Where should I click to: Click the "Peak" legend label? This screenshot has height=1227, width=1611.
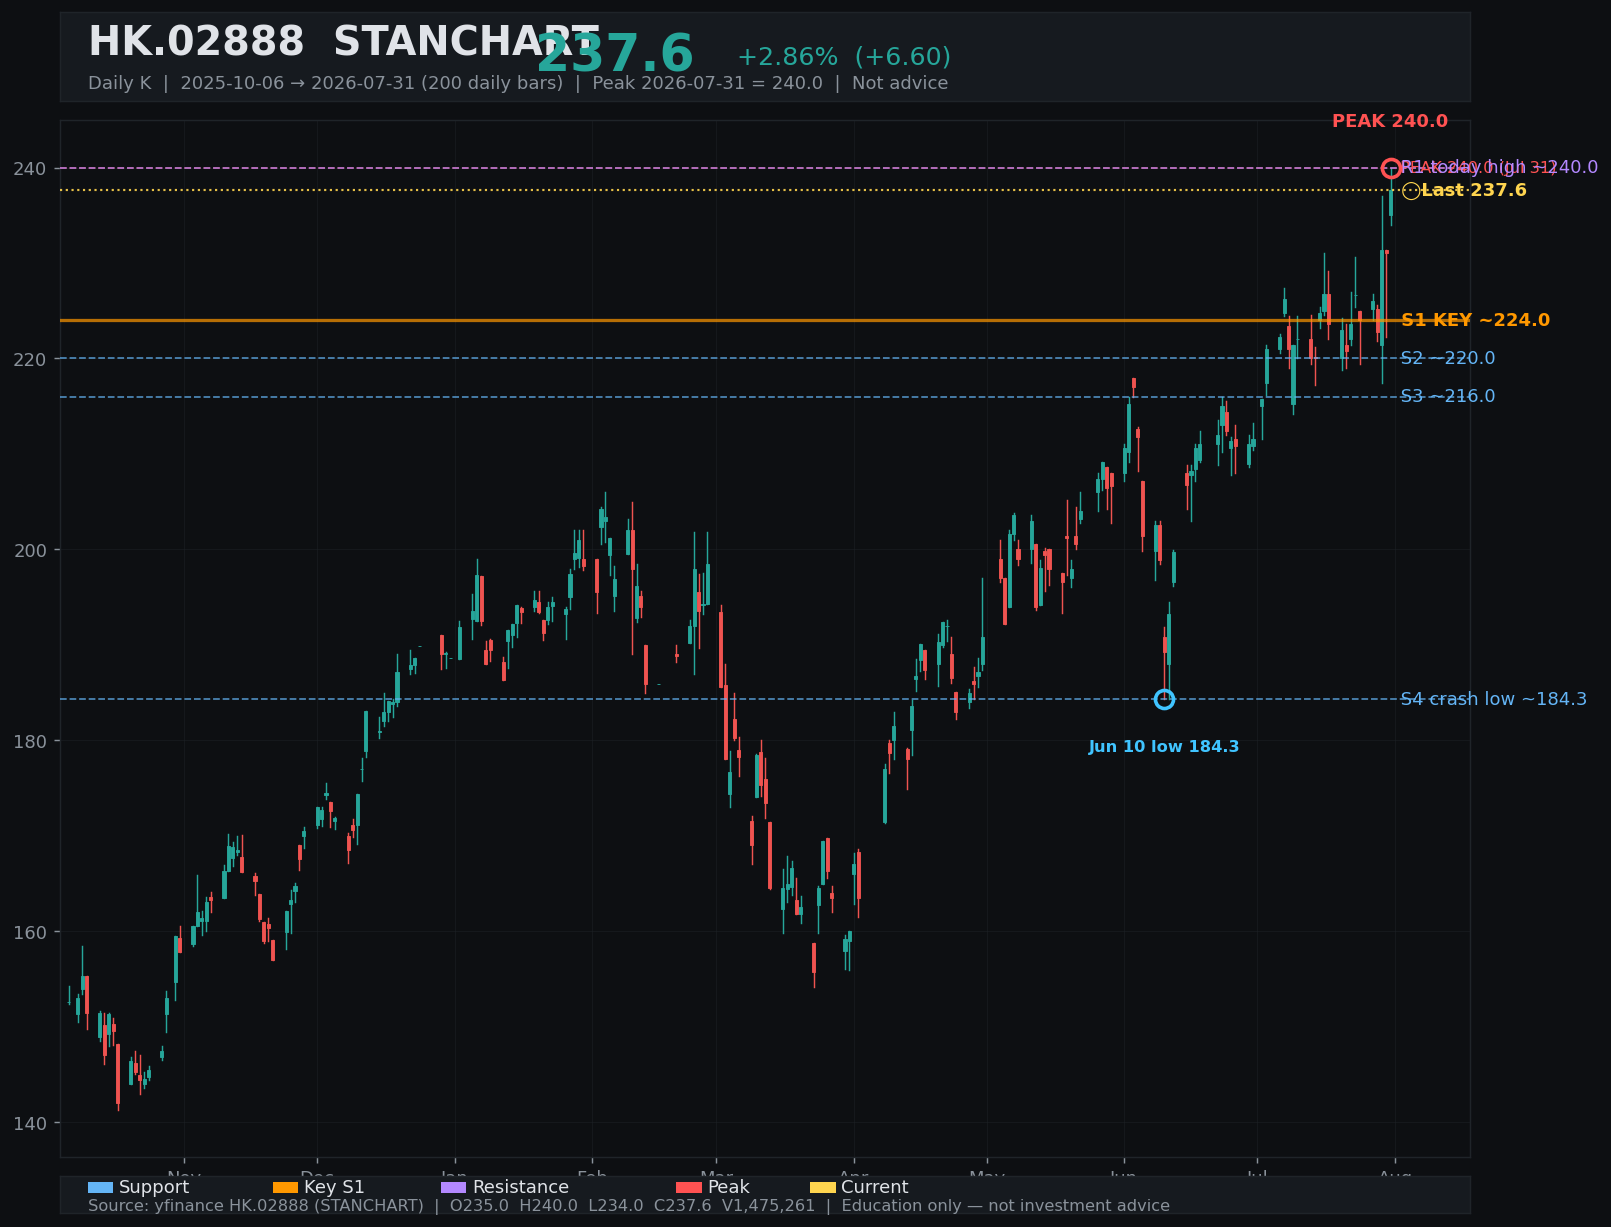728,1187
